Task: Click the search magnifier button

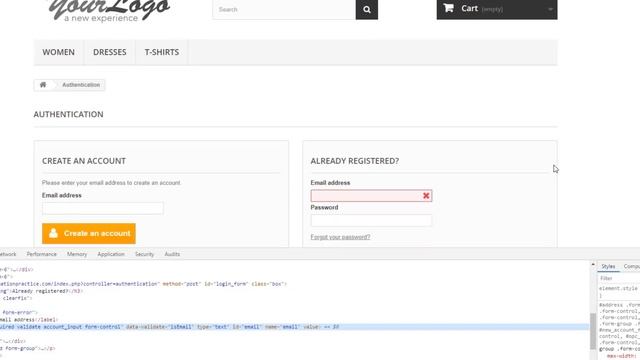Action: [367, 9]
